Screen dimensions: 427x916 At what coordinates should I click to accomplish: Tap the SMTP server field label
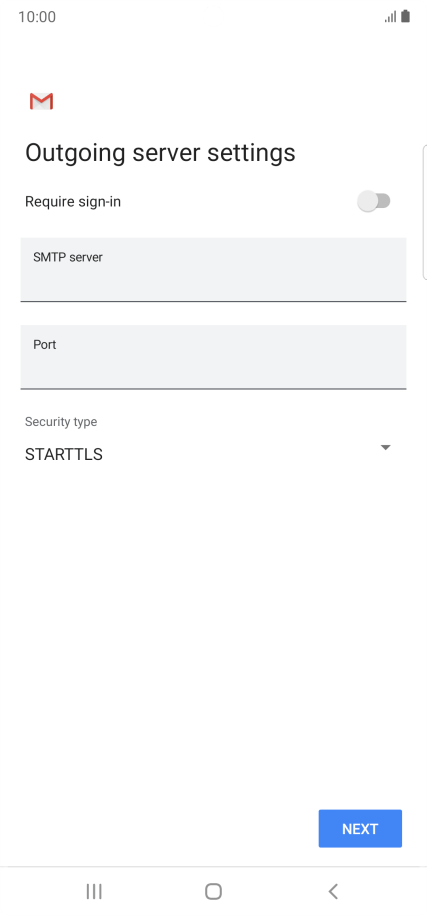[x=68, y=257]
